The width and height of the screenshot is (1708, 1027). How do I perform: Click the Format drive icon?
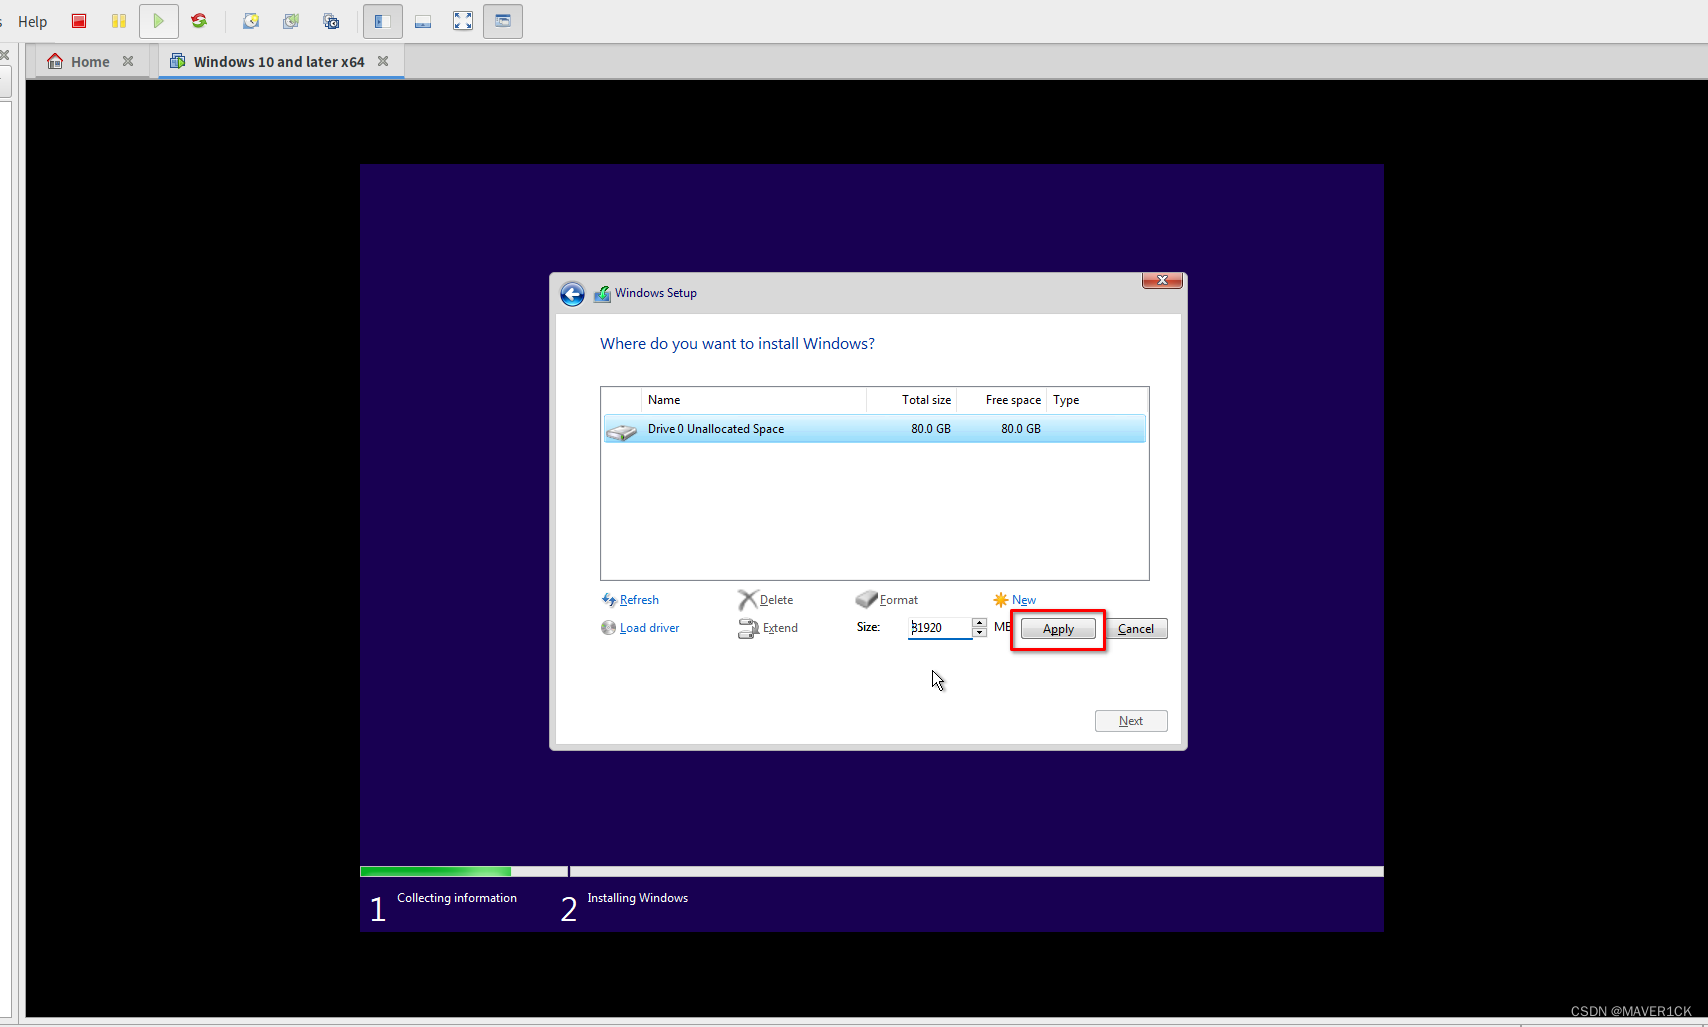click(866, 599)
